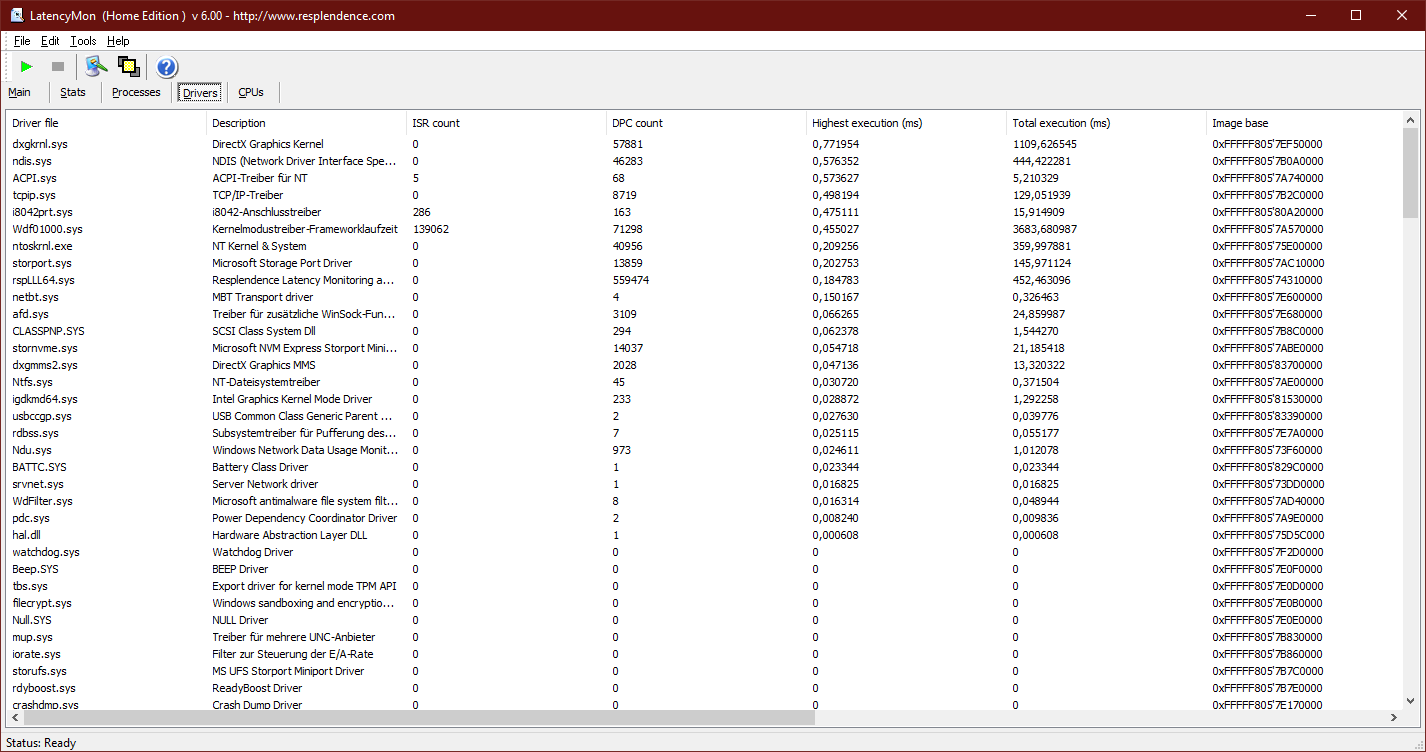The width and height of the screenshot is (1426, 752).
Task: Select the Wdf01000.sys driver row
Action: pos(47,229)
